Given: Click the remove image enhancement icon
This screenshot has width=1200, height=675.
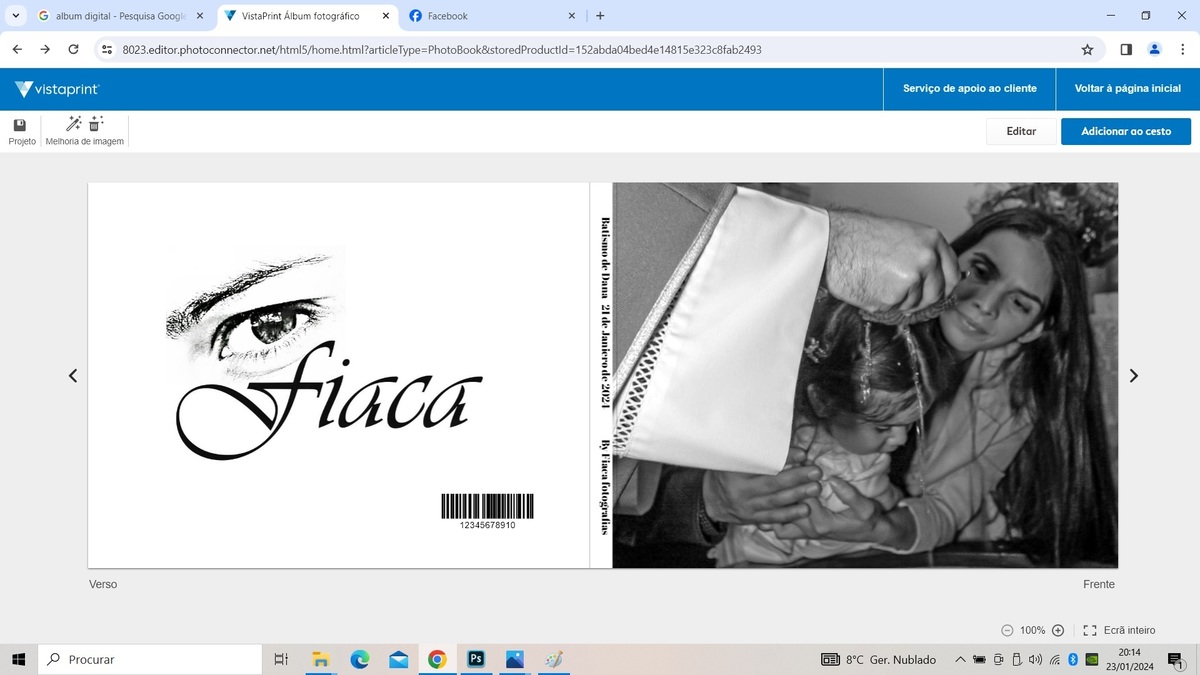Looking at the screenshot, I should pos(96,124).
